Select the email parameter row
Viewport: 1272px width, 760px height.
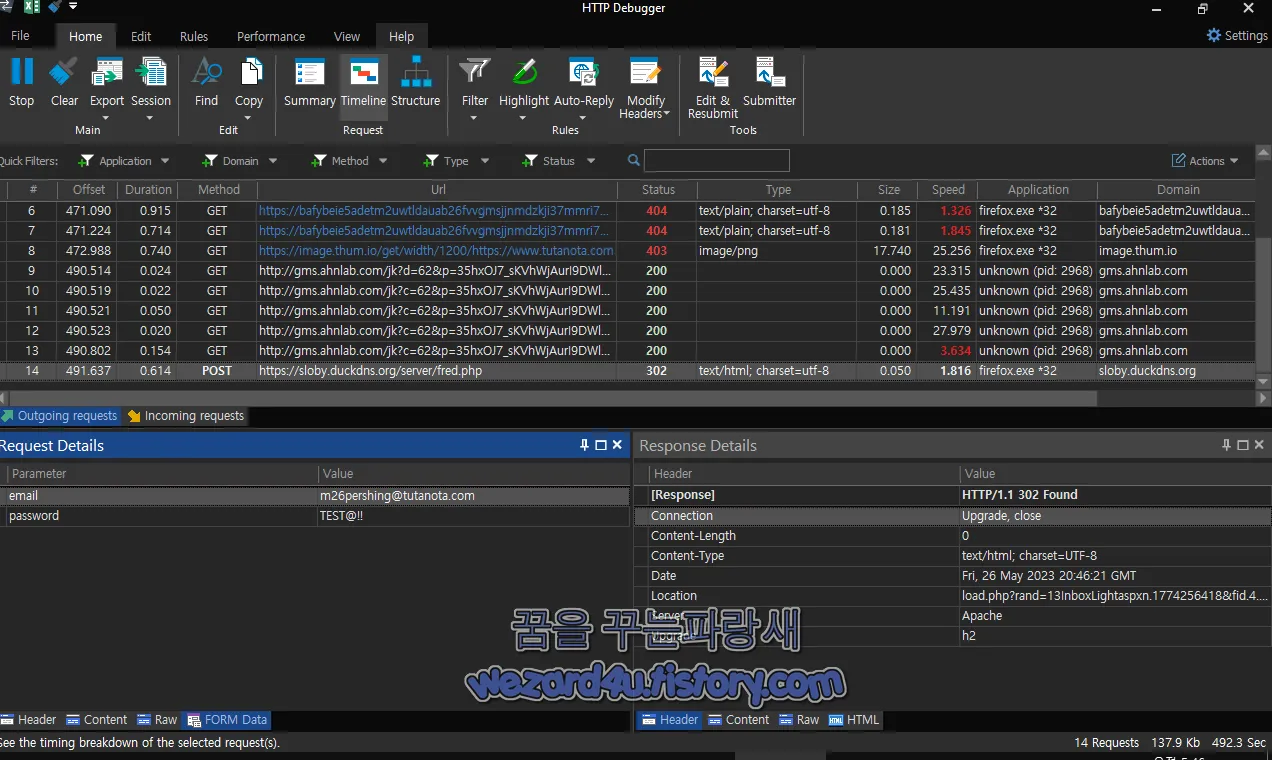[315, 496]
